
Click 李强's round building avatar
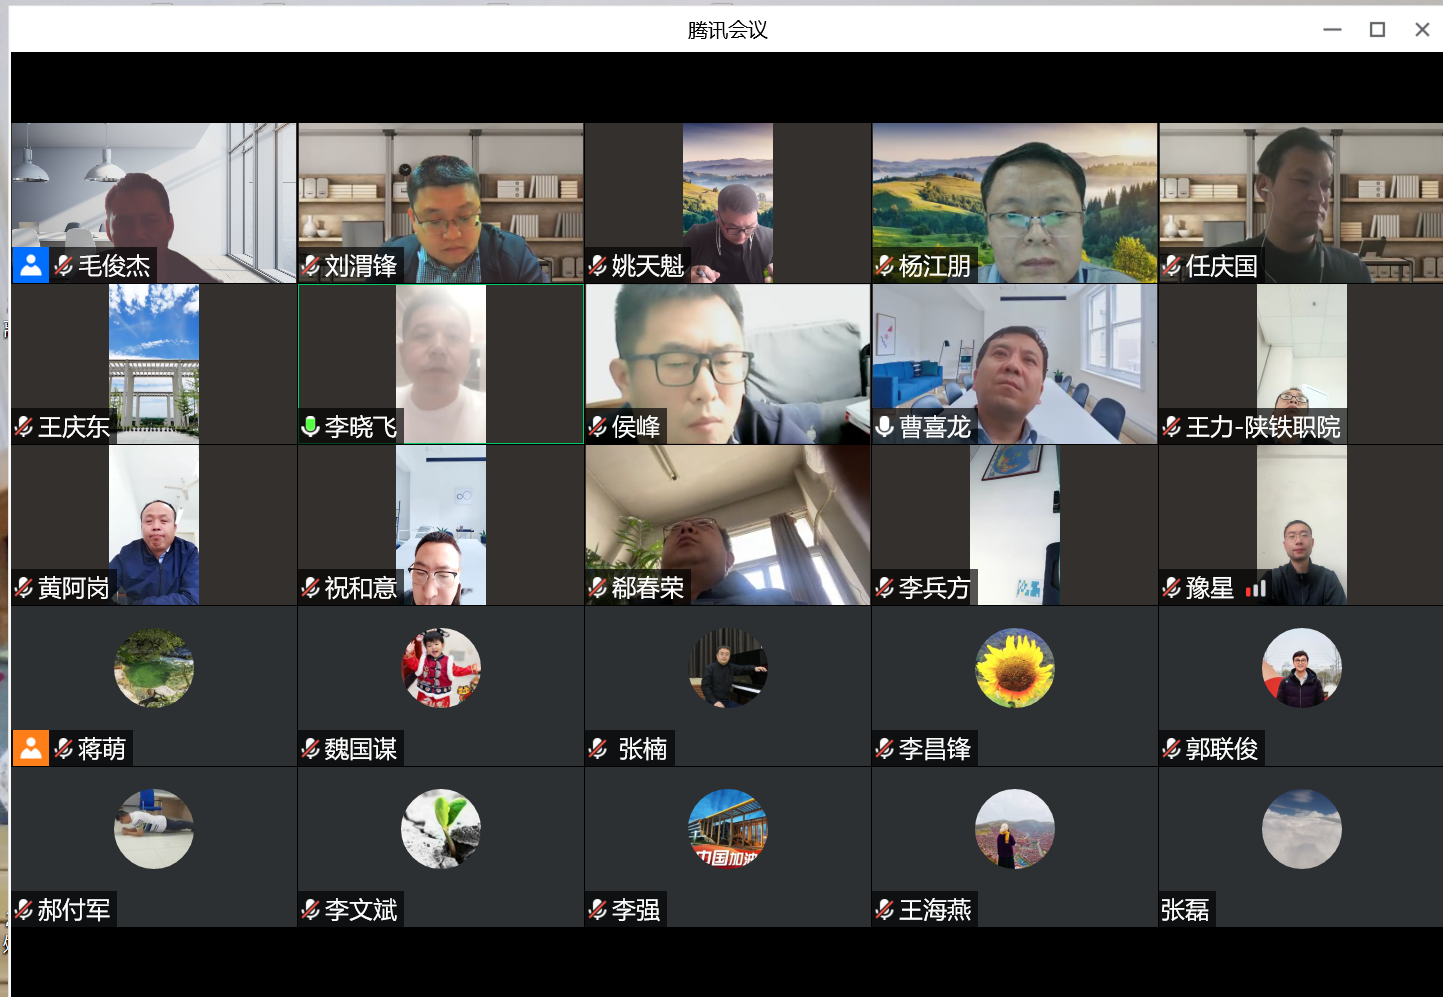[x=728, y=829]
